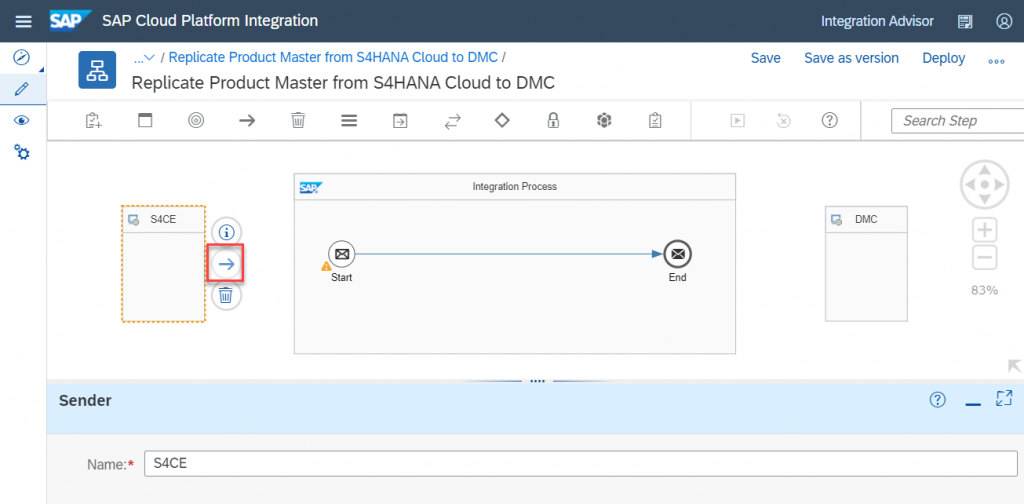Open the toolbar help question mark
The height and width of the screenshot is (504, 1024).
tap(829, 121)
